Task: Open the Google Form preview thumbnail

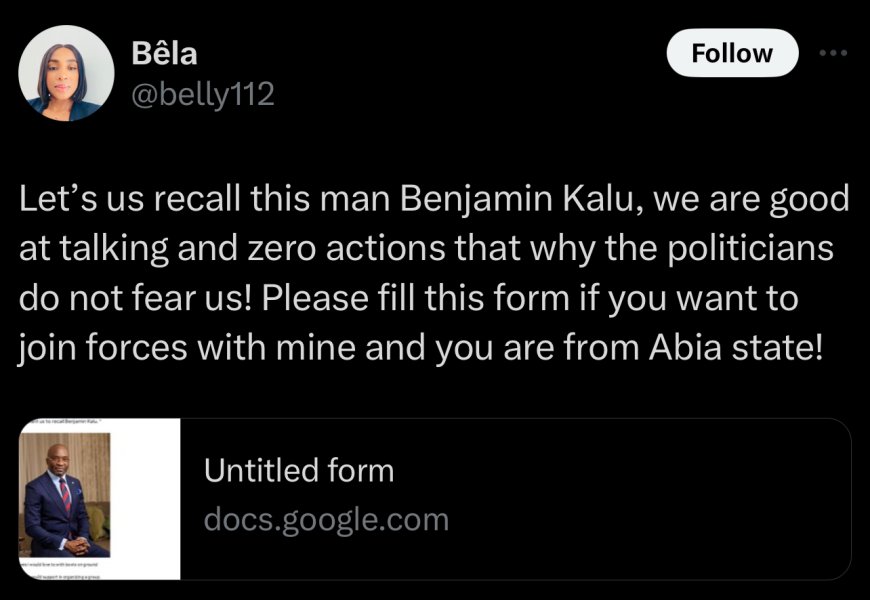Action: tap(100, 499)
